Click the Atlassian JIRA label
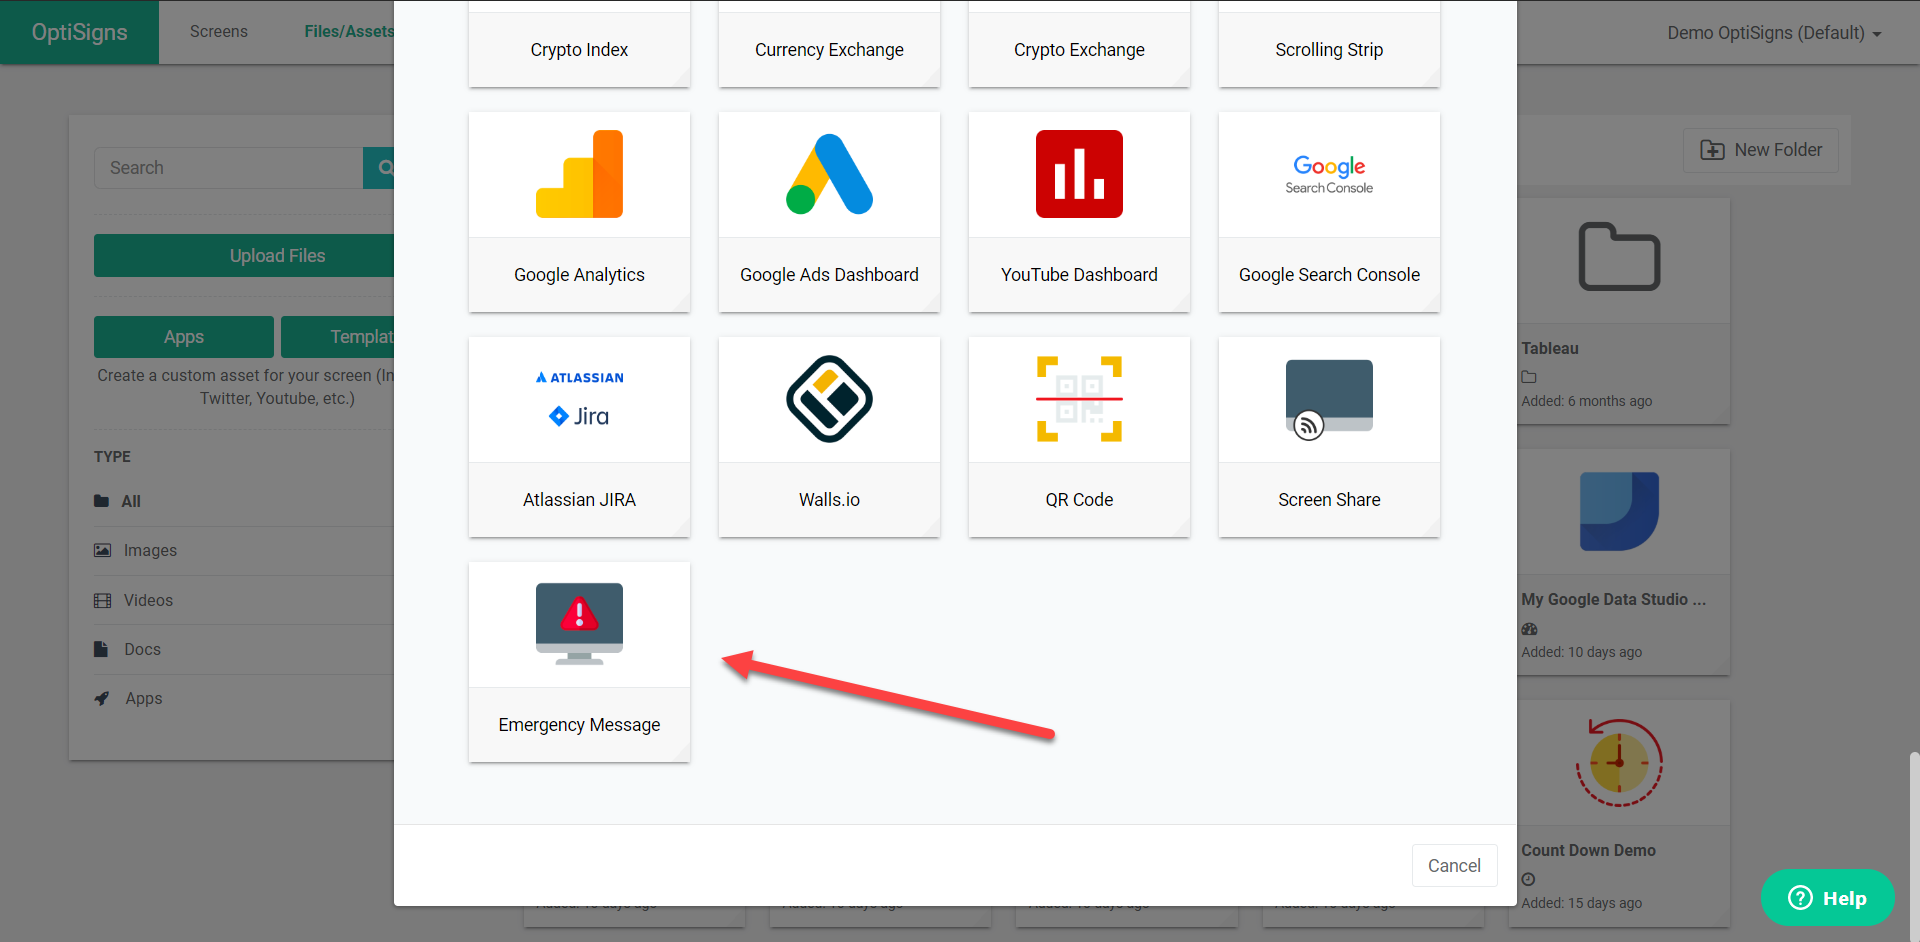 tap(579, 500)
